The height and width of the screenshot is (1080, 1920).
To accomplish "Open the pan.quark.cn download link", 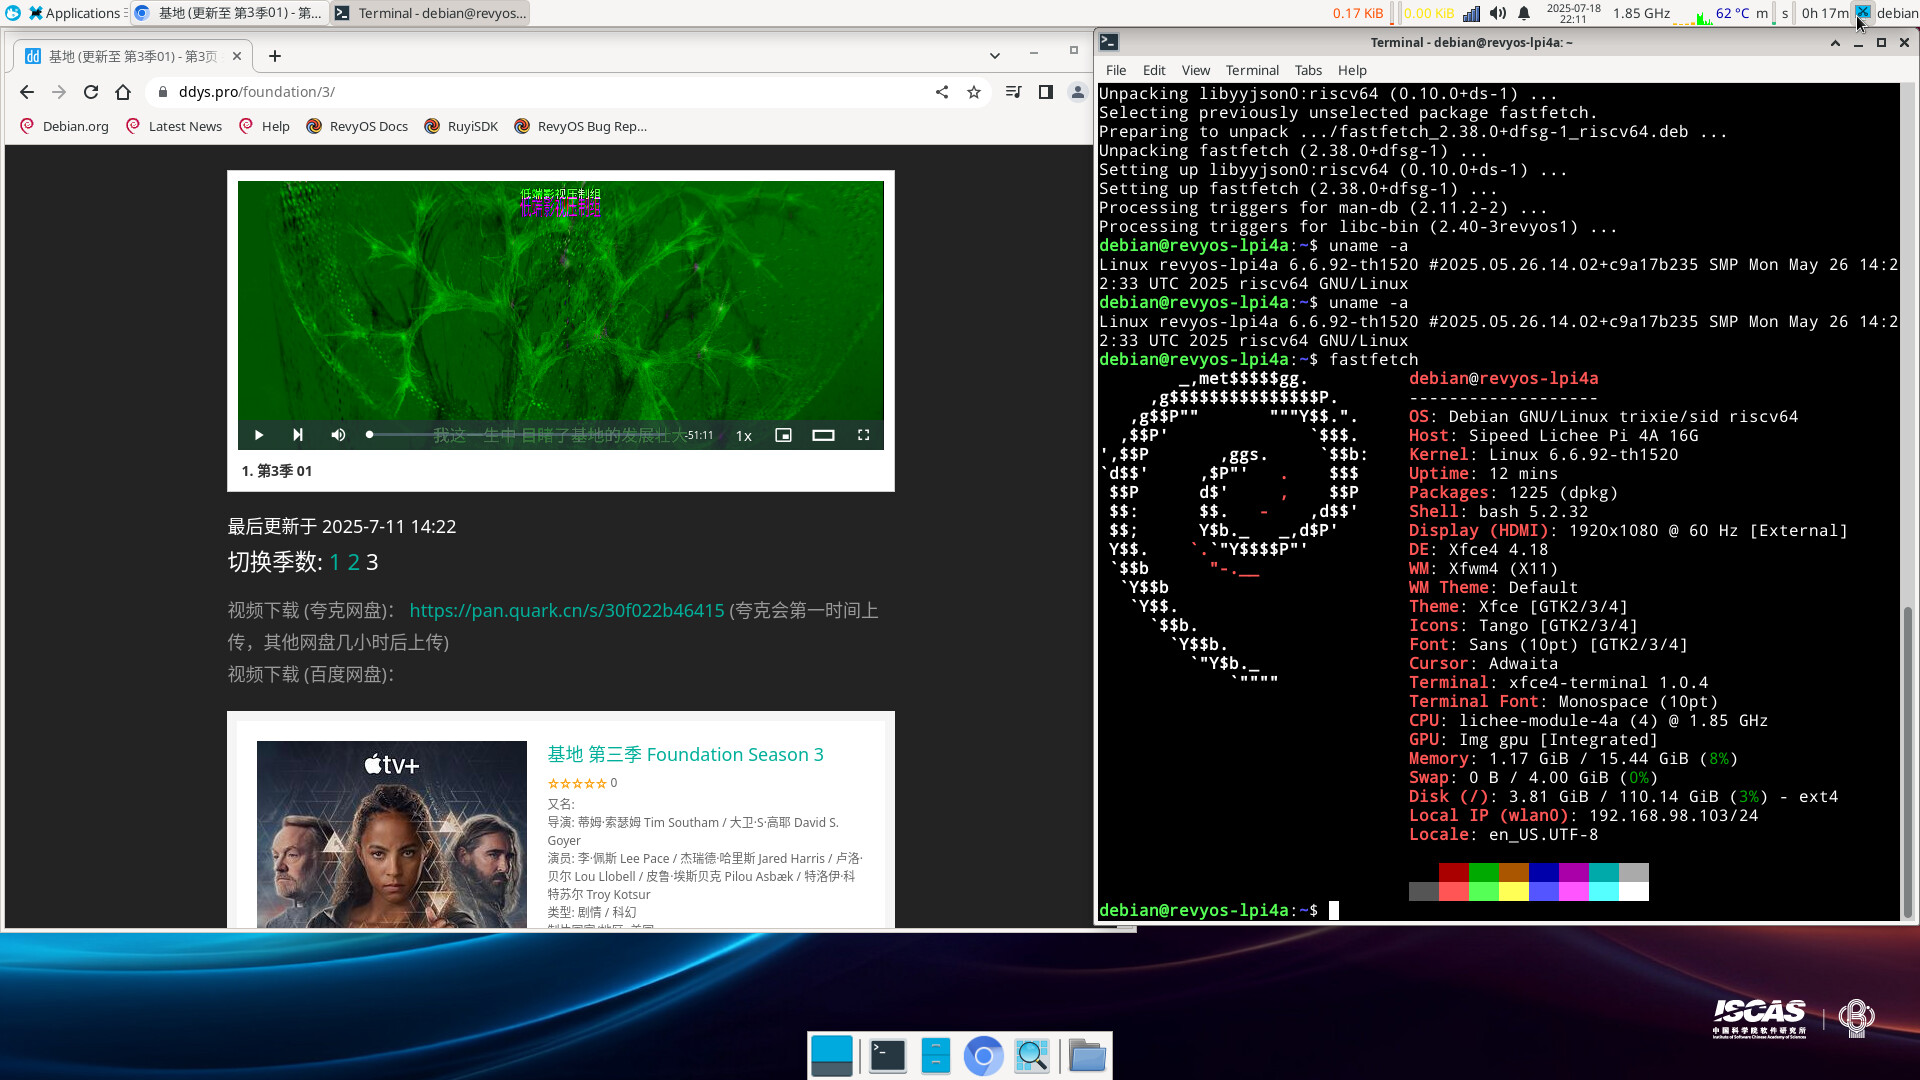I will click(x=567, y=610).
